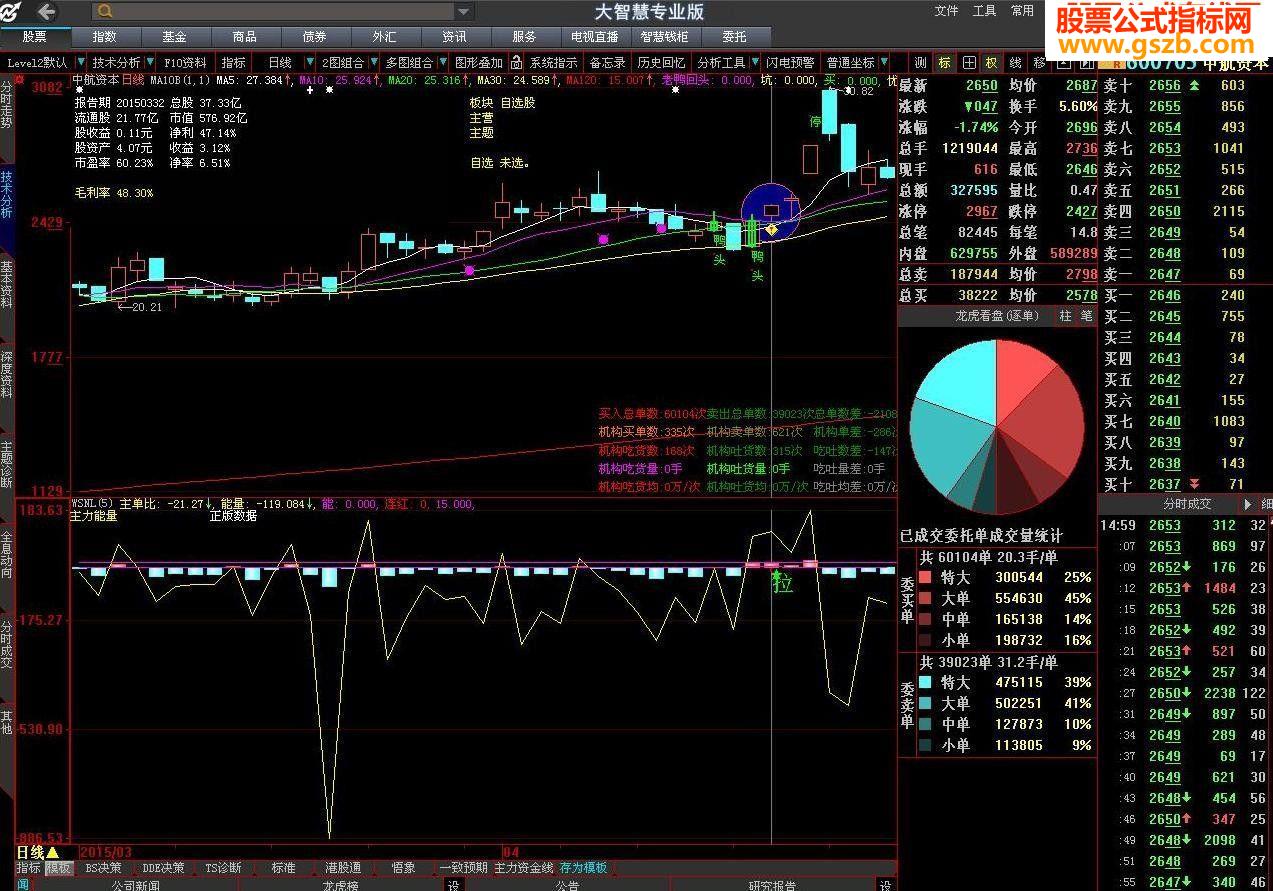The image size is (1273, 891).
Task: Click the red 特大 buy-order color swatch
Action: pos(925,577)
